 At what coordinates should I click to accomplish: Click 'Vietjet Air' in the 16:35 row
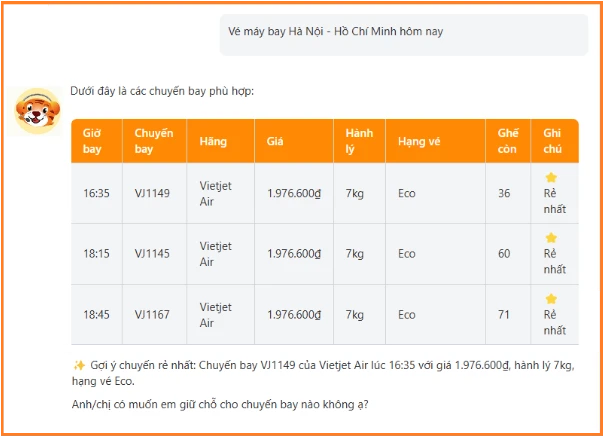215,193
